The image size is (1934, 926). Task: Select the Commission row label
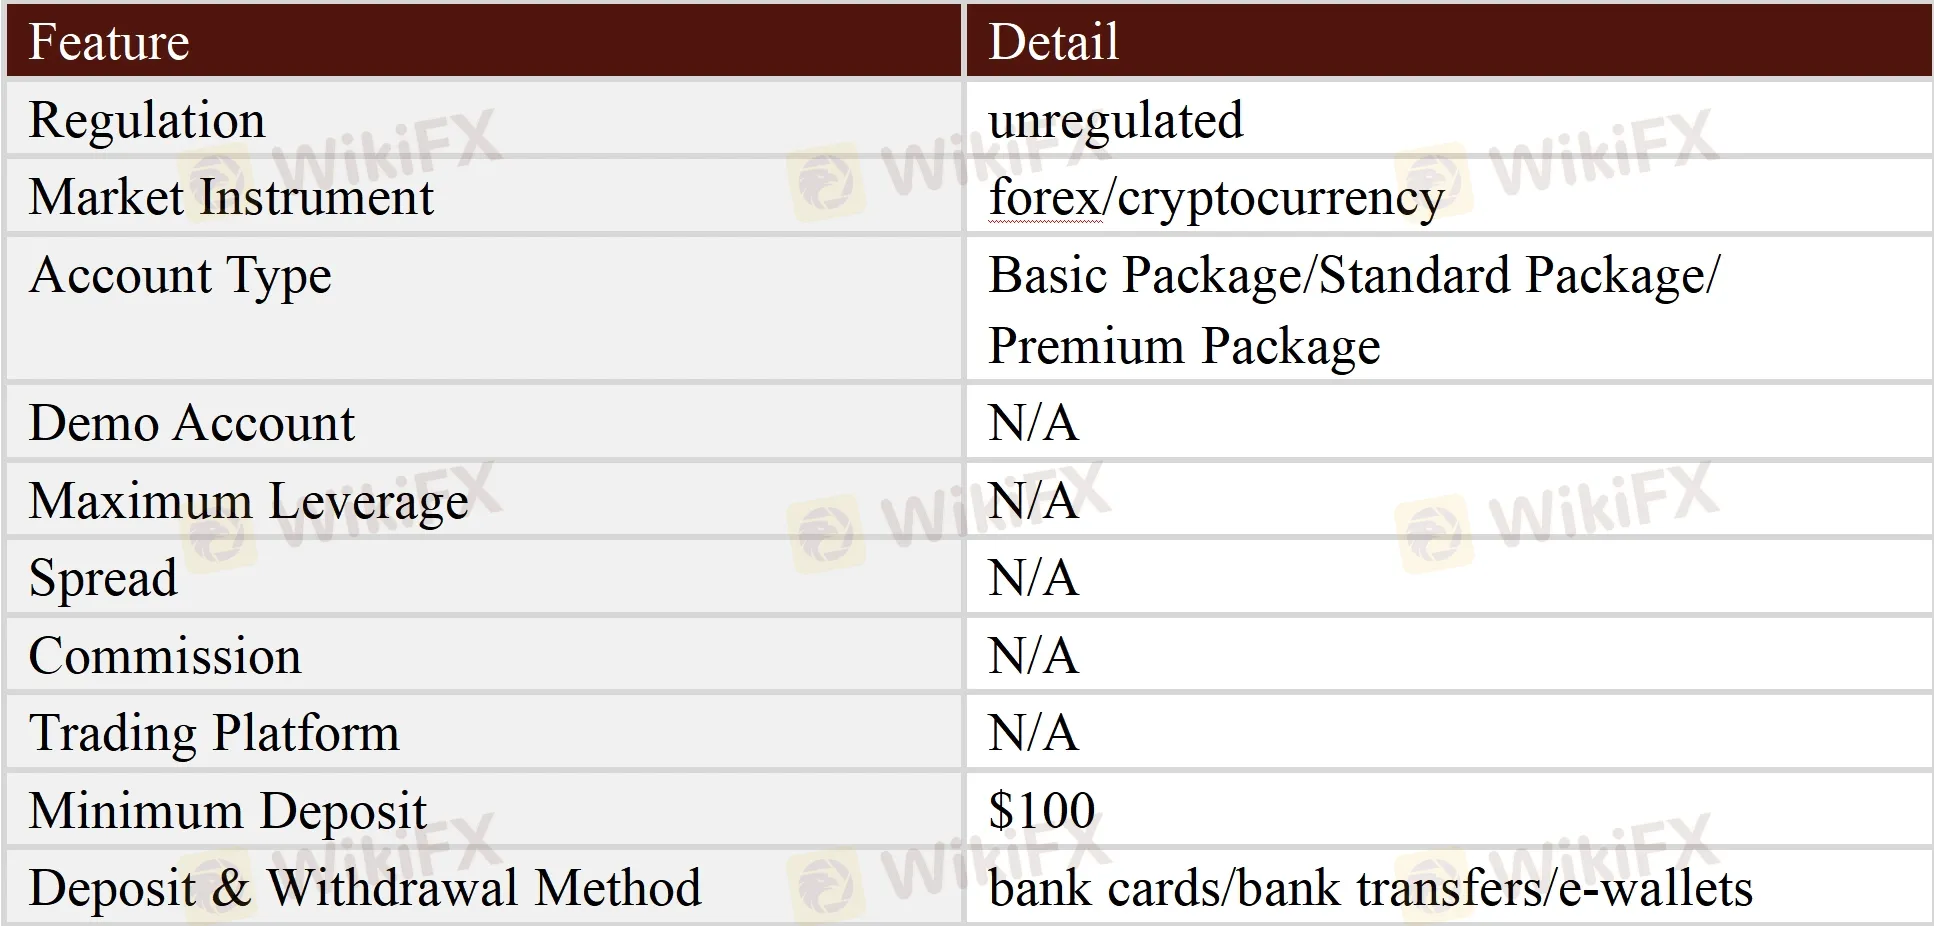point(165,656)
